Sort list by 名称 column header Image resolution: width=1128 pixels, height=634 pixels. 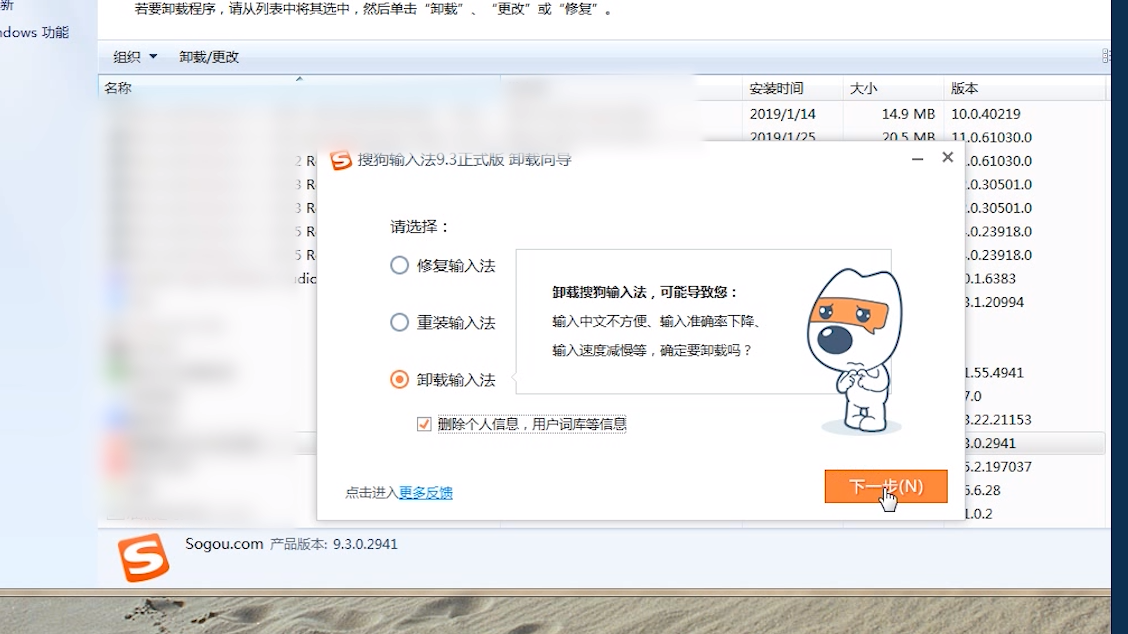click(x=299, y=88)
